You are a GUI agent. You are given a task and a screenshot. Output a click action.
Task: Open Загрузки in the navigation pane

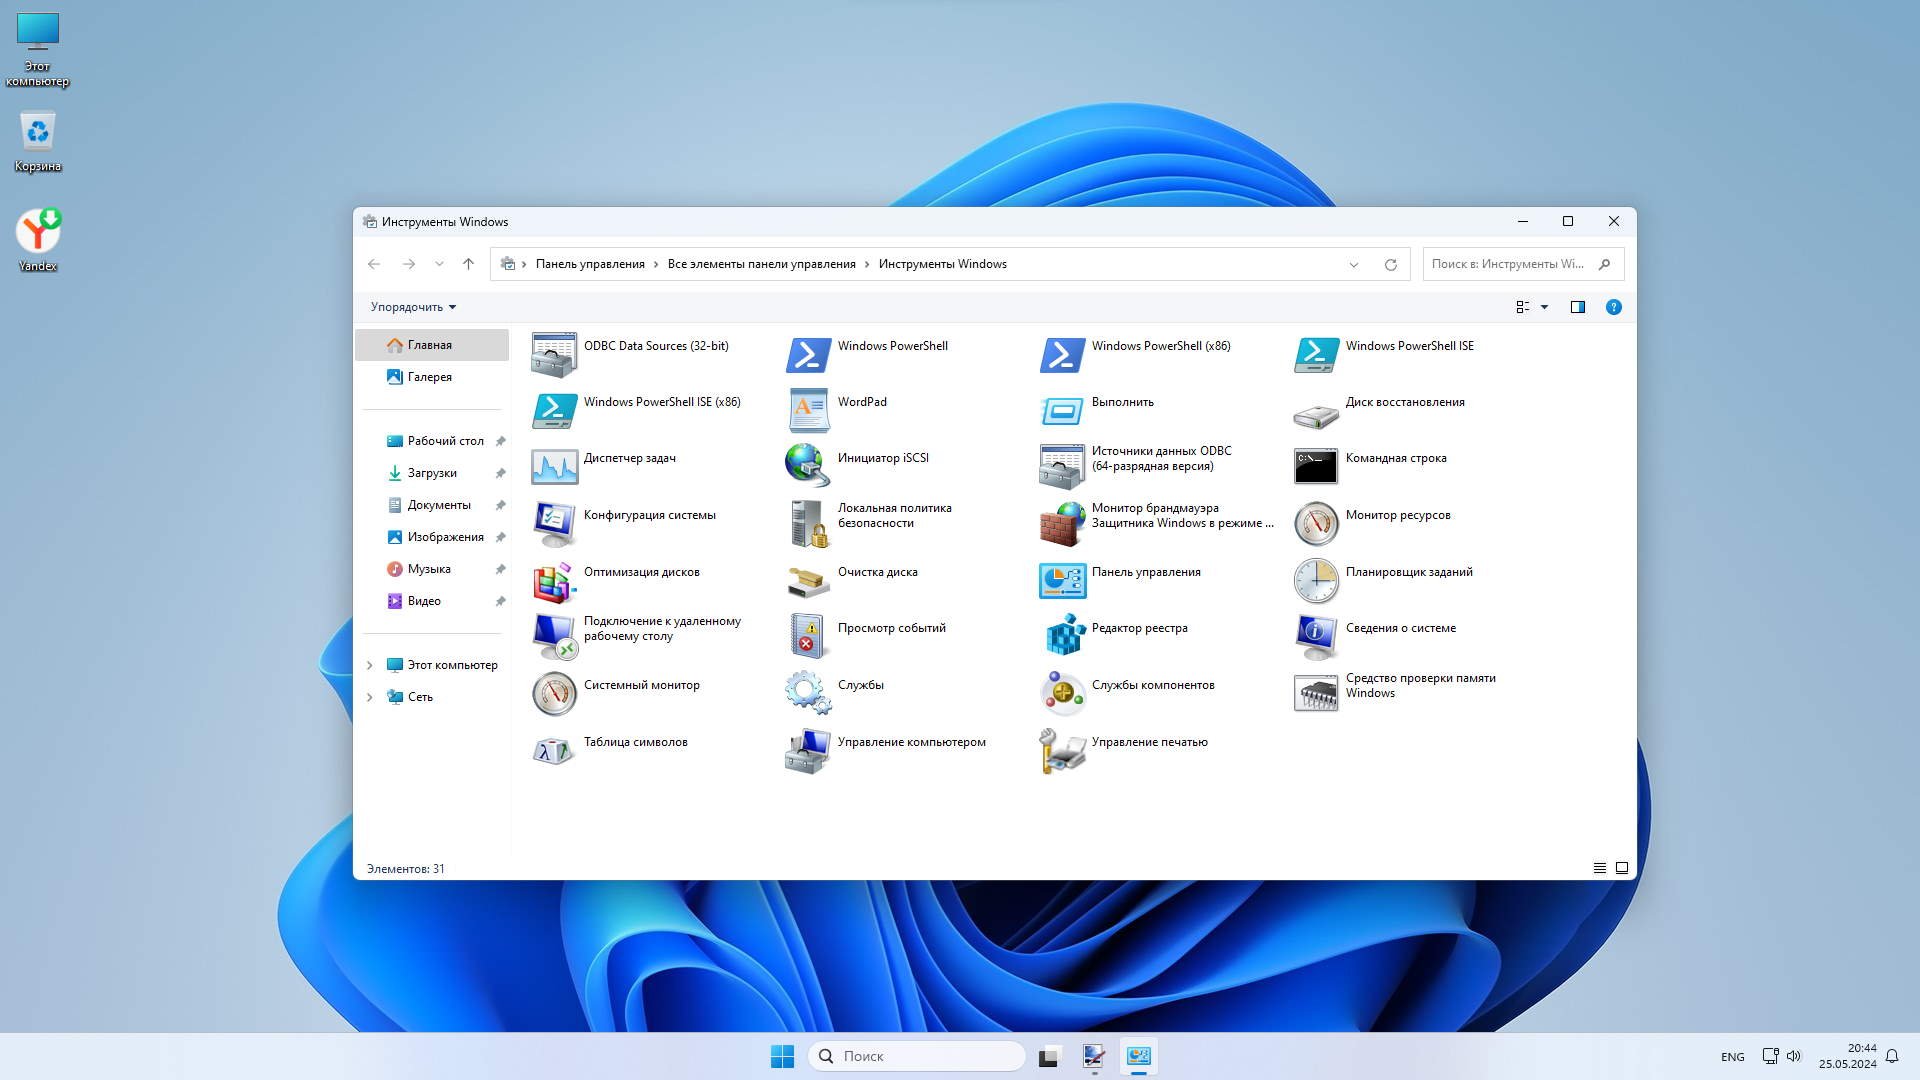coord(431,473)
